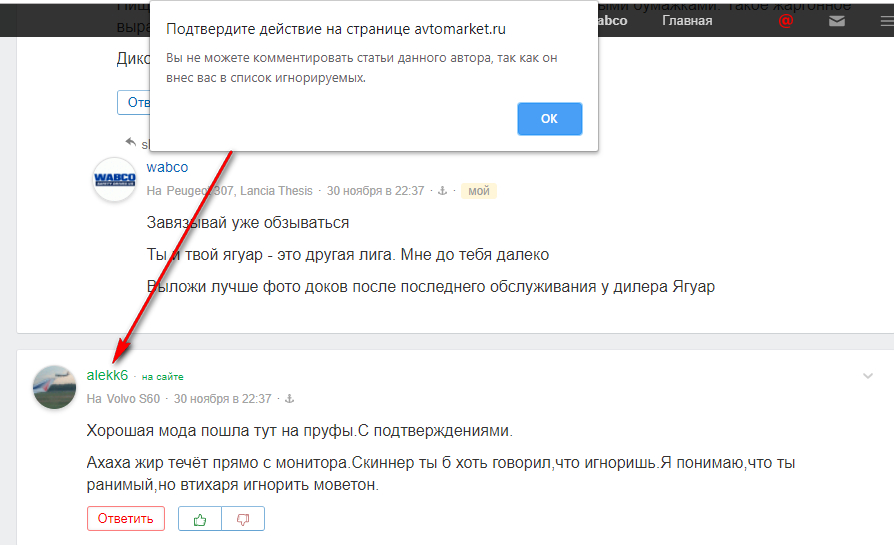
Task: Click the date 30 ноября в 22:37 under alekk6
Action: coord(222,399)
